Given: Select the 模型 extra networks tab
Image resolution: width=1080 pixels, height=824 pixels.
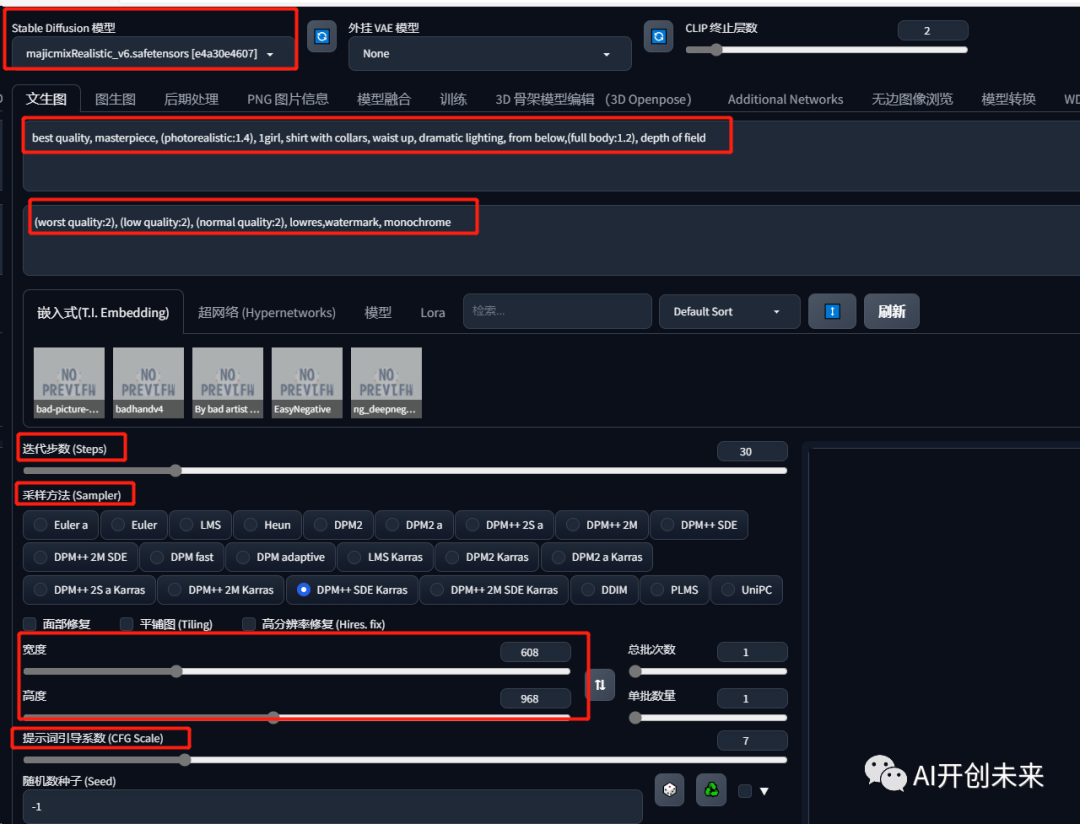Looking at the screenshot, I should coord(378,313).
